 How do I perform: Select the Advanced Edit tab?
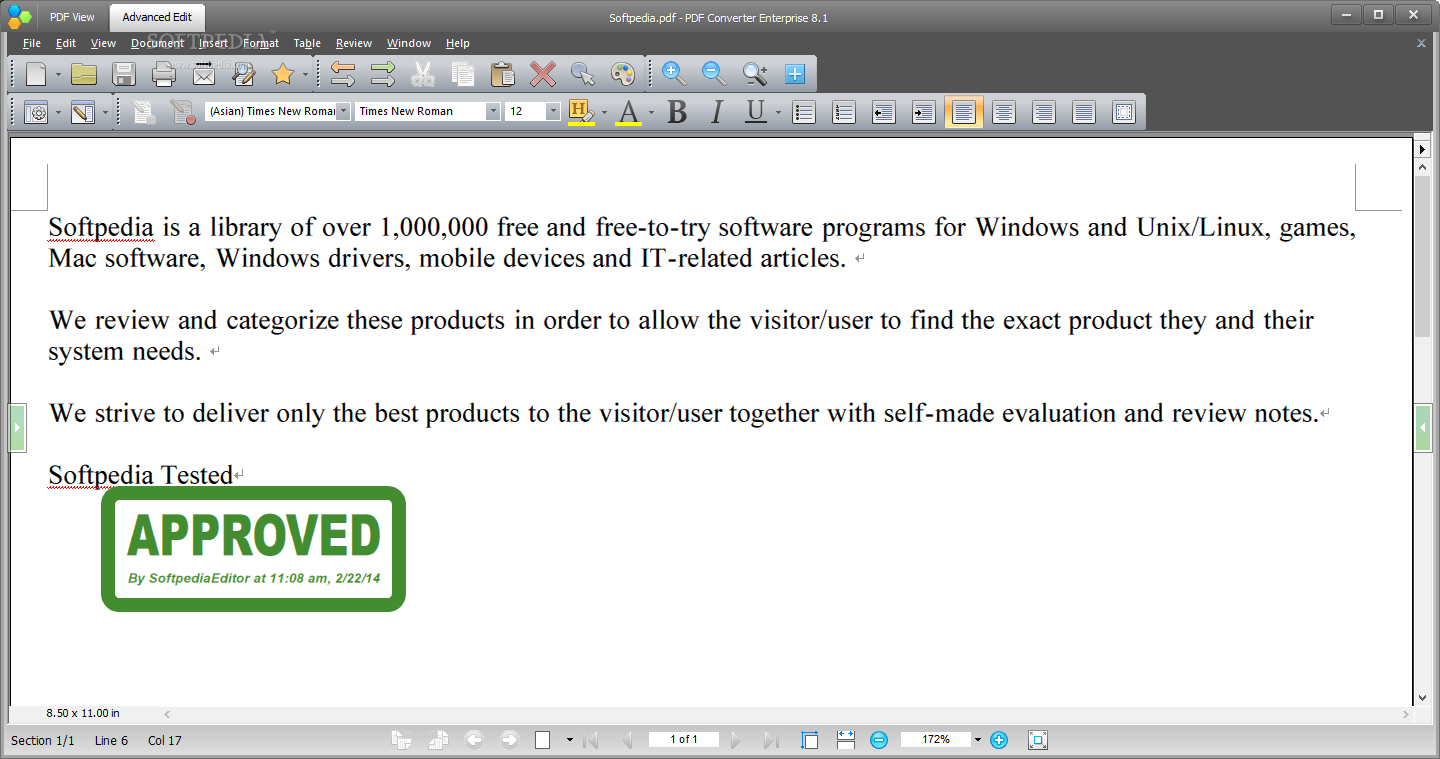point(157,17)
